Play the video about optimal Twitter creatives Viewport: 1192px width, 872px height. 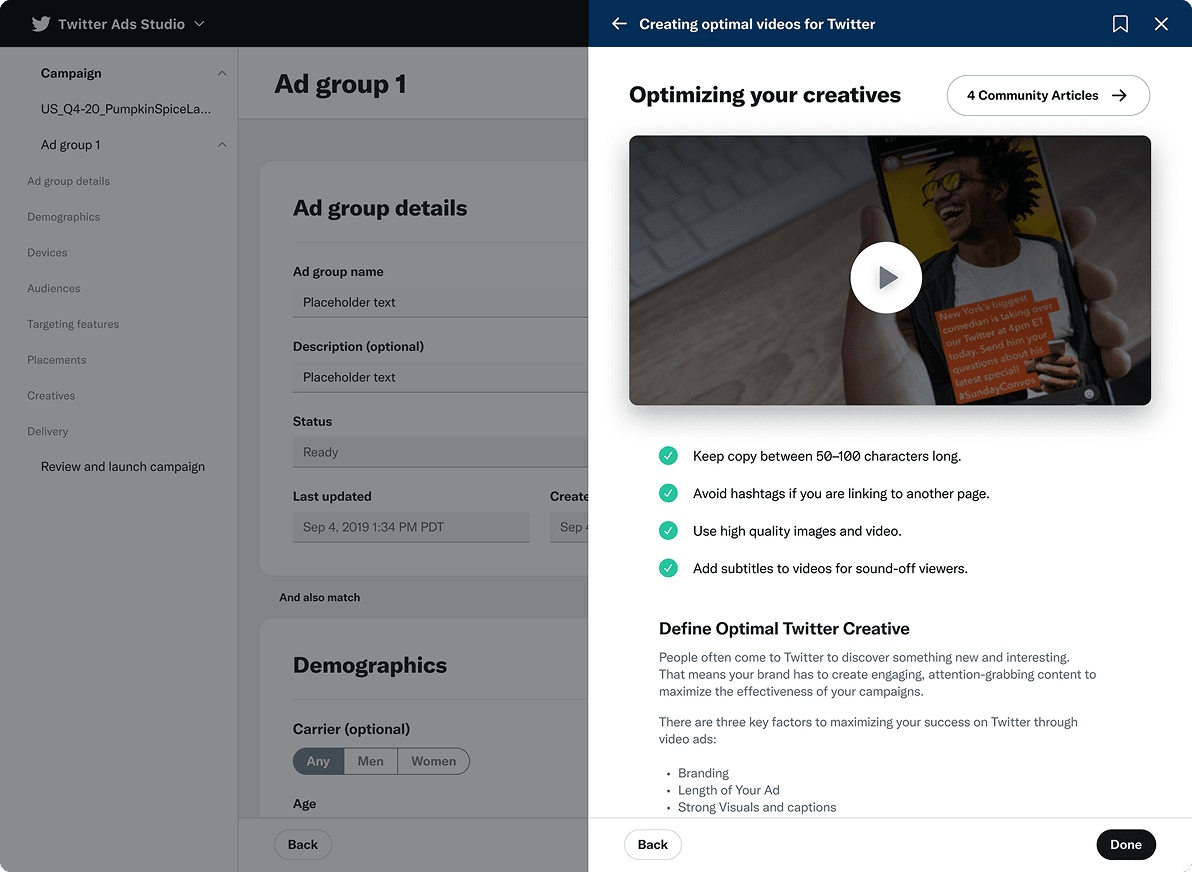point(886,277)
